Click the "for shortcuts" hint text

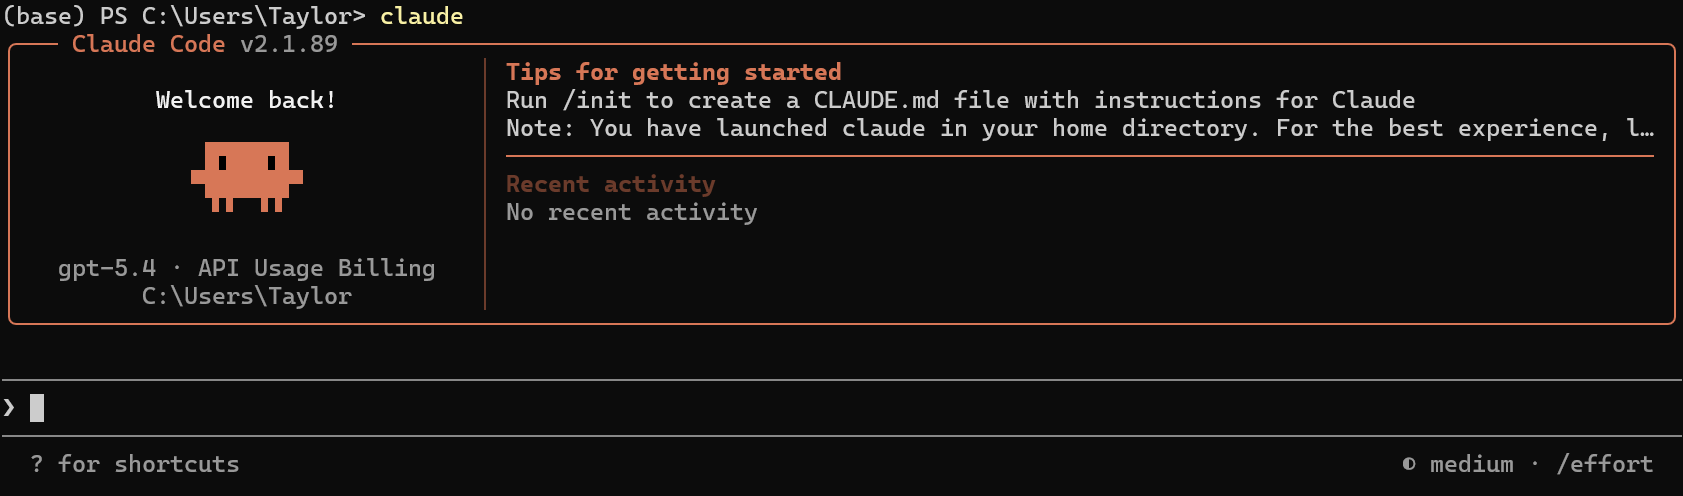148,464
